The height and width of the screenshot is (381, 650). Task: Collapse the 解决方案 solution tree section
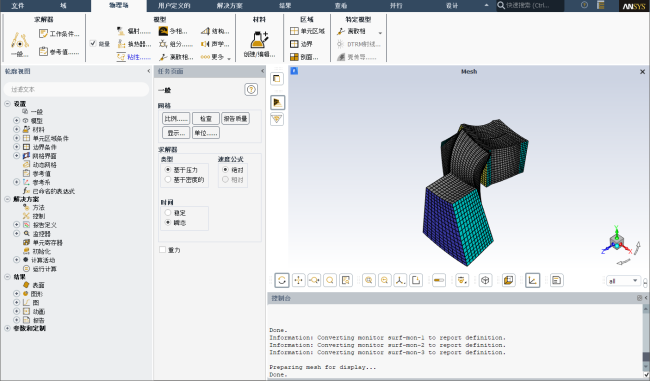tap(7, 199)
